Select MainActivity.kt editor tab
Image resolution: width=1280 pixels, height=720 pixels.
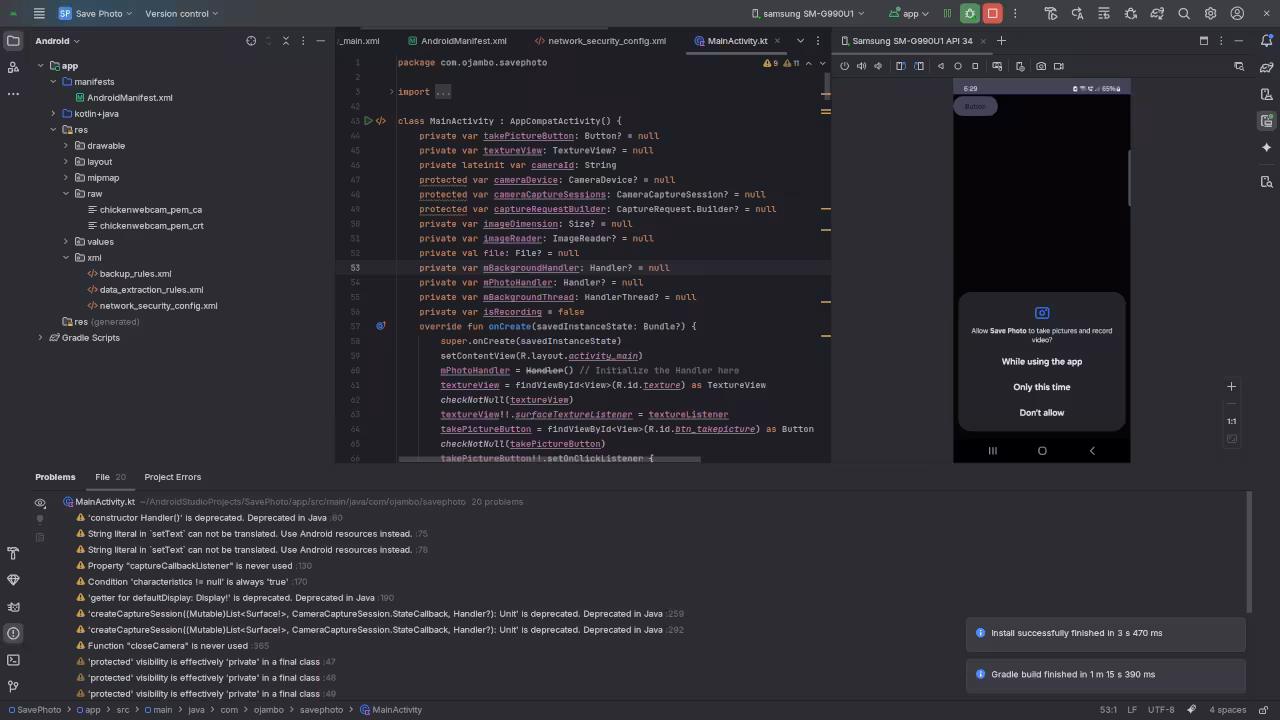738,41
